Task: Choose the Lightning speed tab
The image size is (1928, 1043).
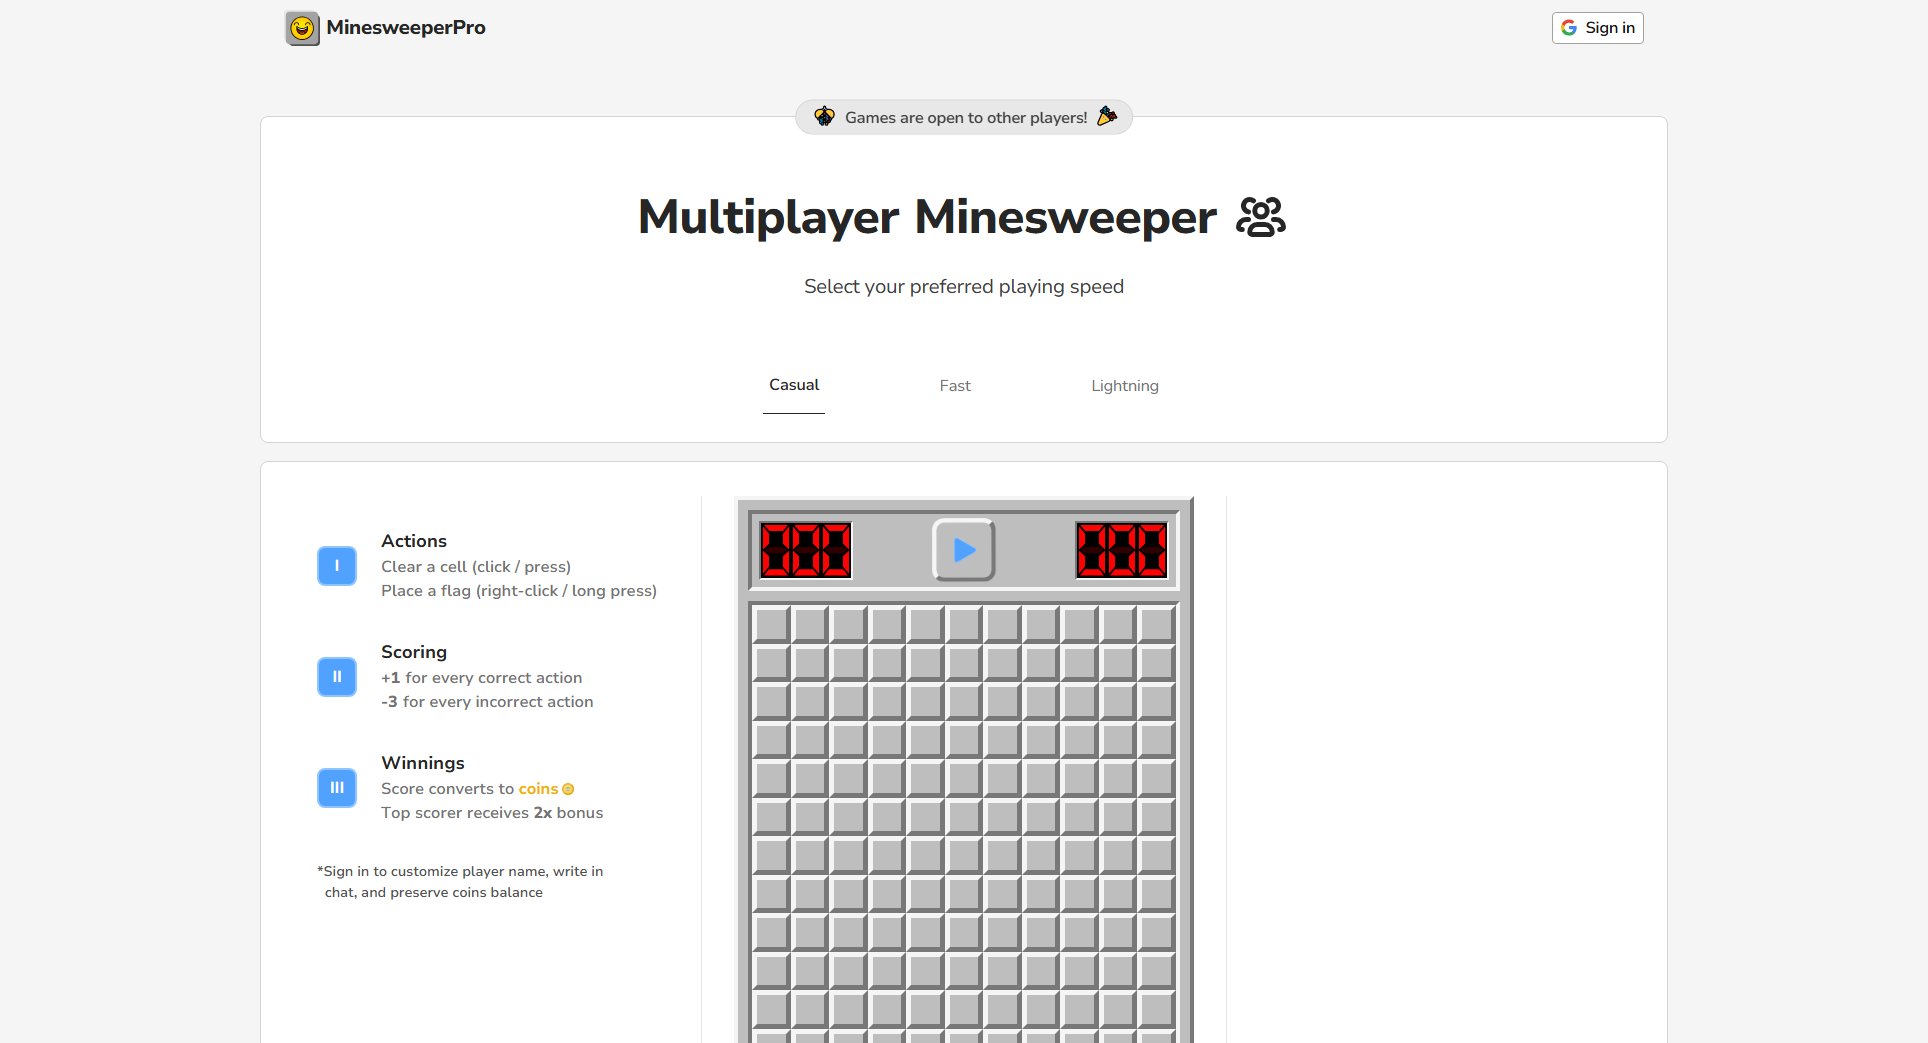Action: click(1125, 386)
